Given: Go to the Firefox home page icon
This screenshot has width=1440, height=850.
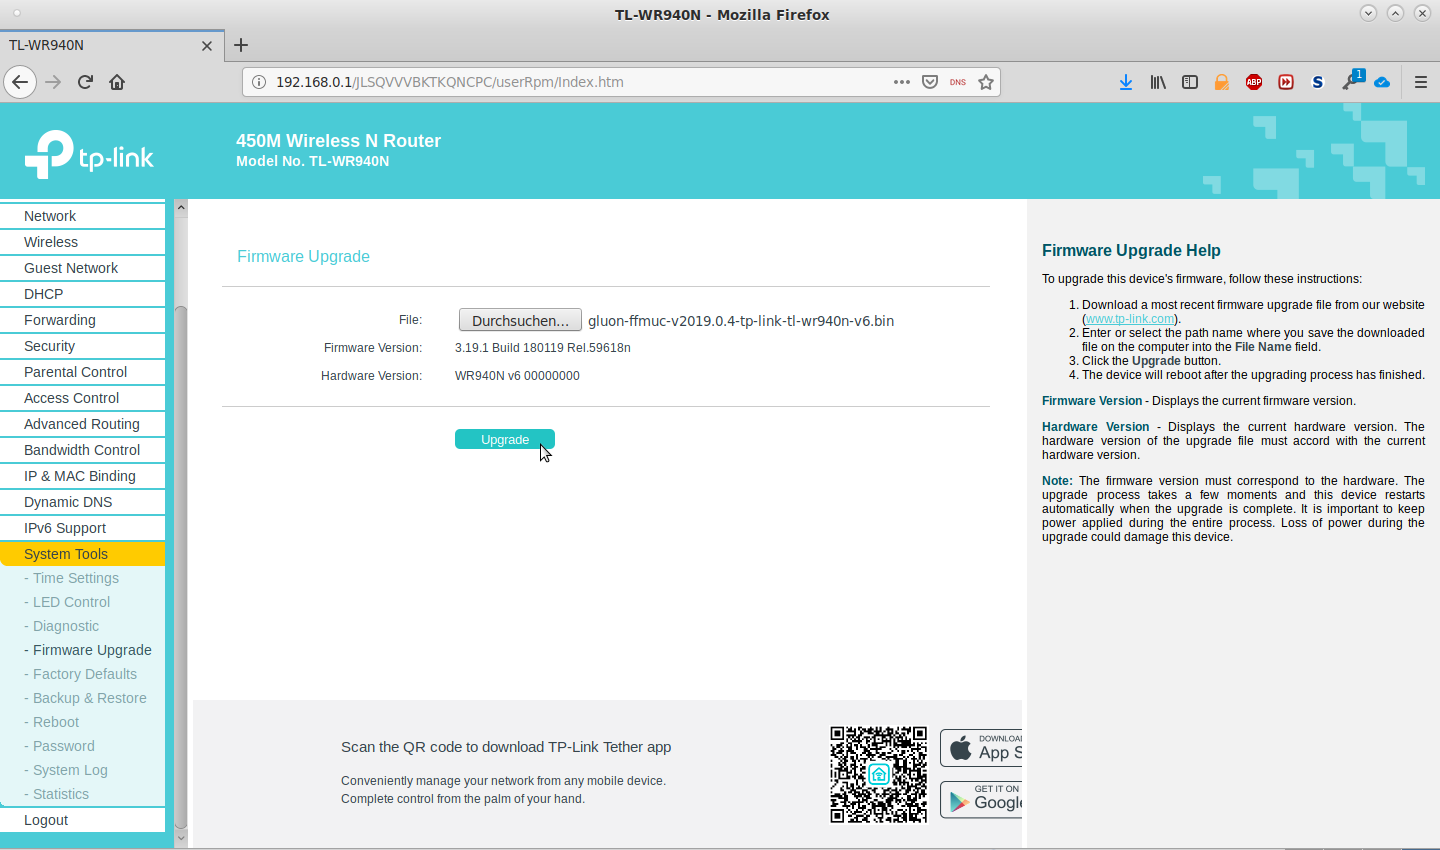Looking at the screenshot, I should (x=117, y=82).
